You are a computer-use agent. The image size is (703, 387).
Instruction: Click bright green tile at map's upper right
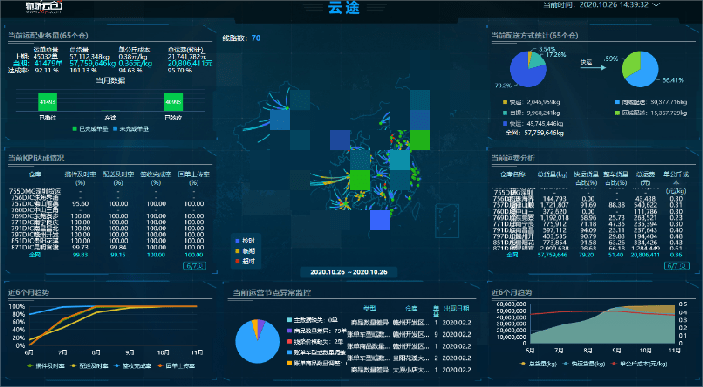pyautogui.click(x=420, y=140)
